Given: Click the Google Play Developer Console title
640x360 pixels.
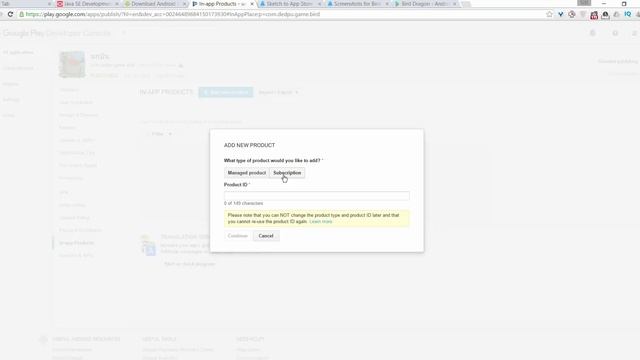Looking at the screenshot, I should point(57,33).
